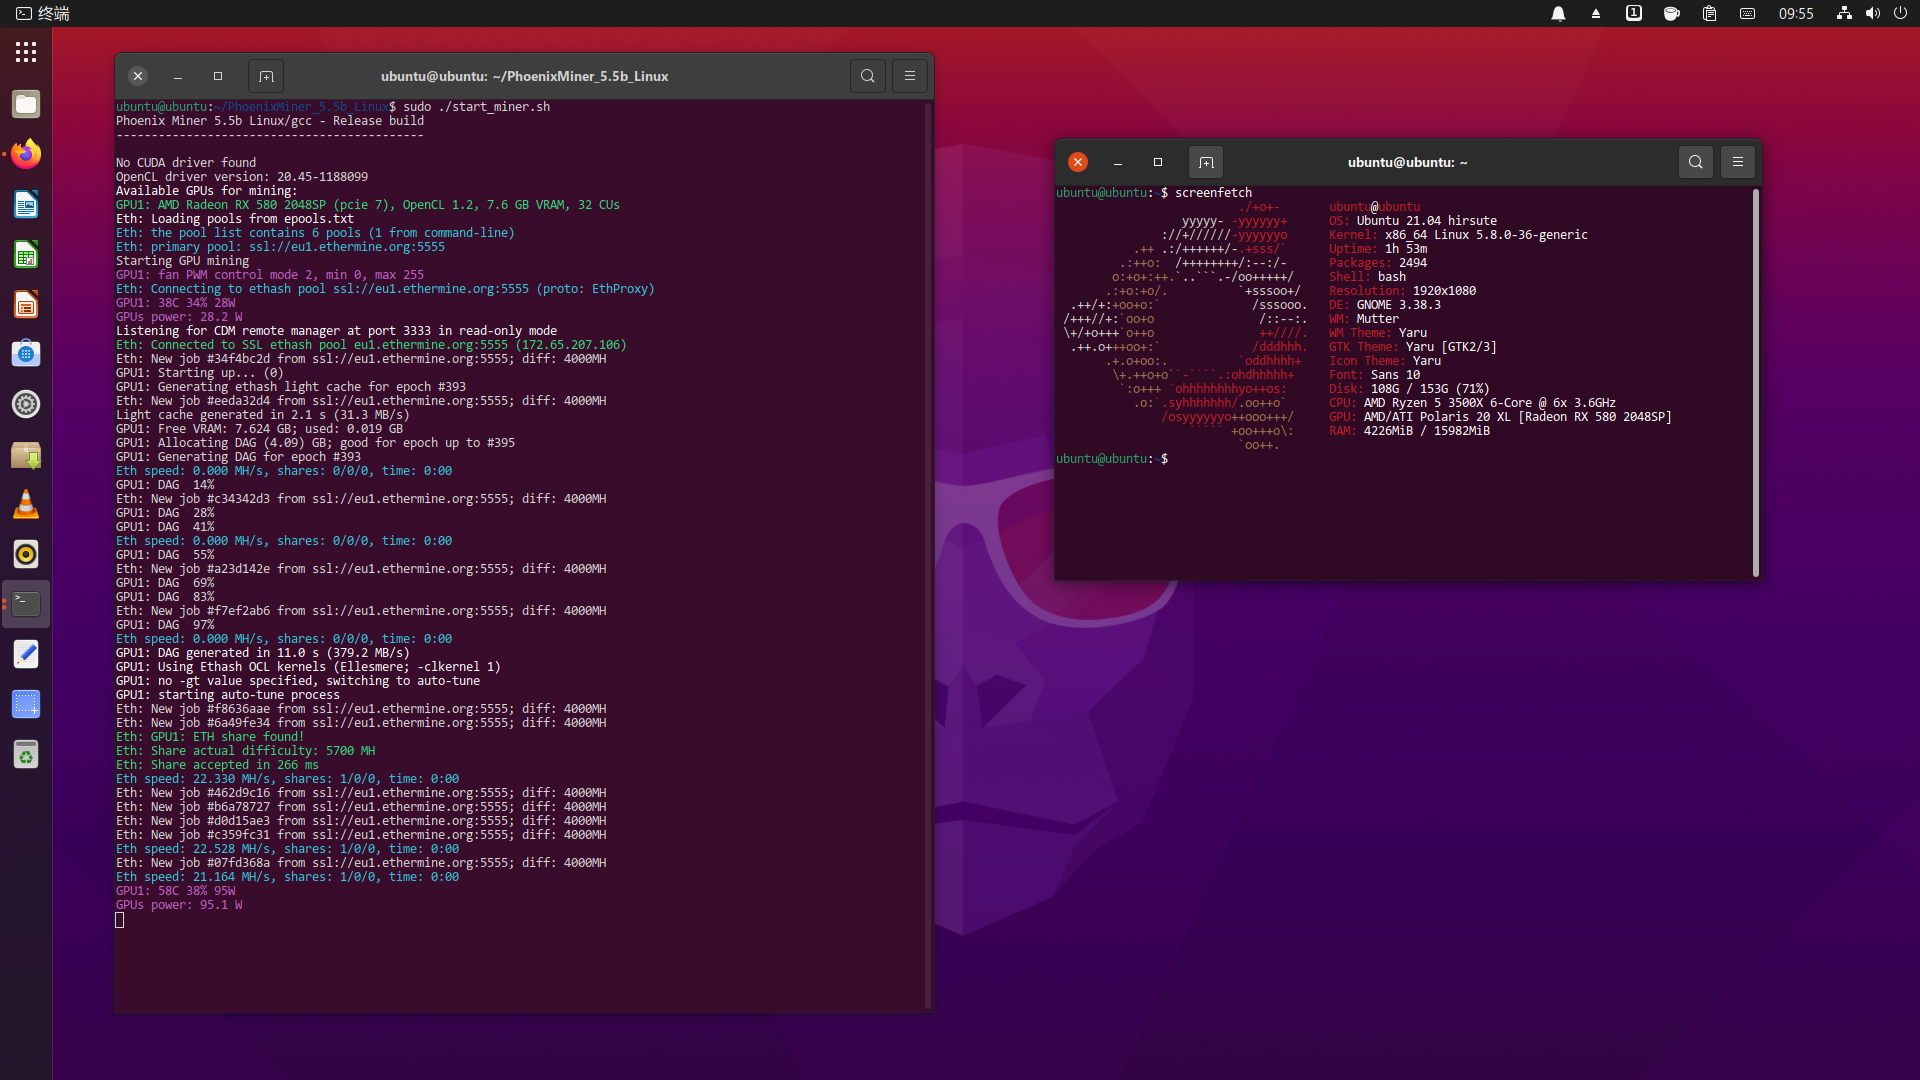The height and width of the screenshot is (1080, 1920).
Task: Click 'GPU1: DAG generated in 11.0 s' line
Action: [263, 653]
